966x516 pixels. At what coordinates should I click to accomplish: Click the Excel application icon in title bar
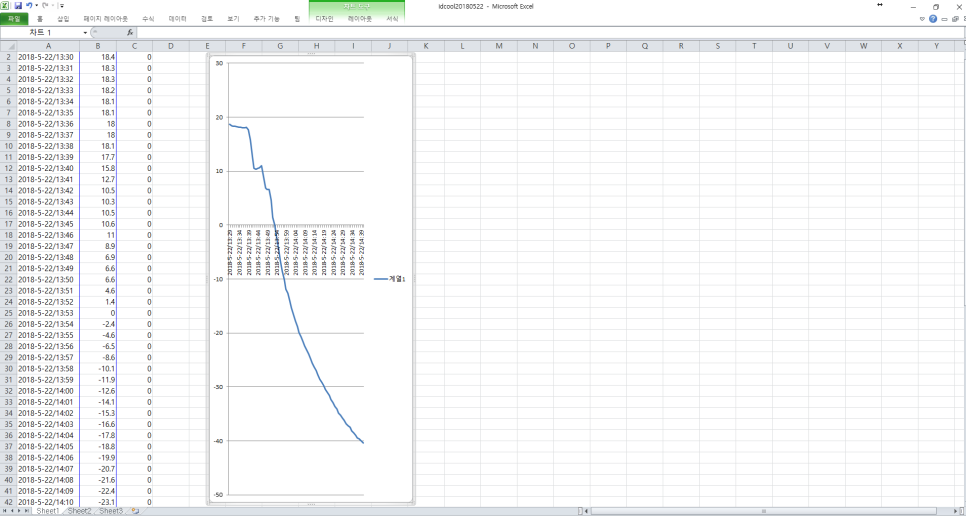pyautogui.click(x=6, y=5)
